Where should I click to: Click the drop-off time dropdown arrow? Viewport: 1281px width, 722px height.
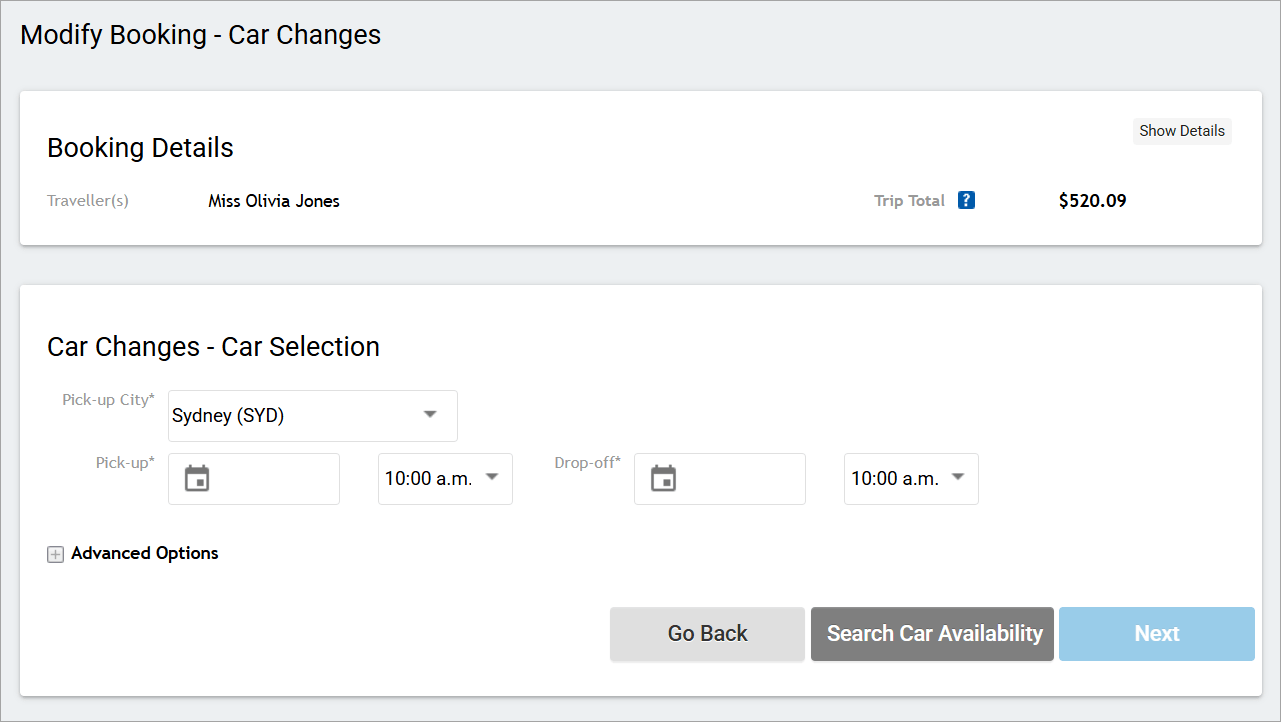(x=958, y=478)
